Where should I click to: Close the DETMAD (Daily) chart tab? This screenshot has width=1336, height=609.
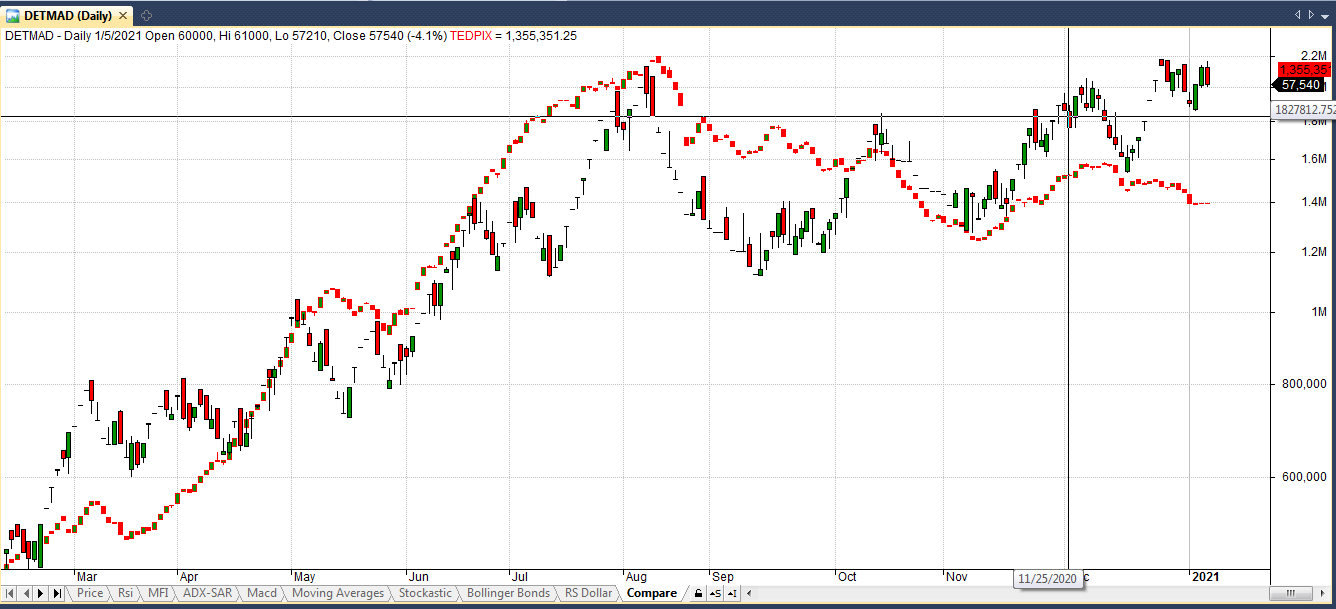[x=125, y=14]
